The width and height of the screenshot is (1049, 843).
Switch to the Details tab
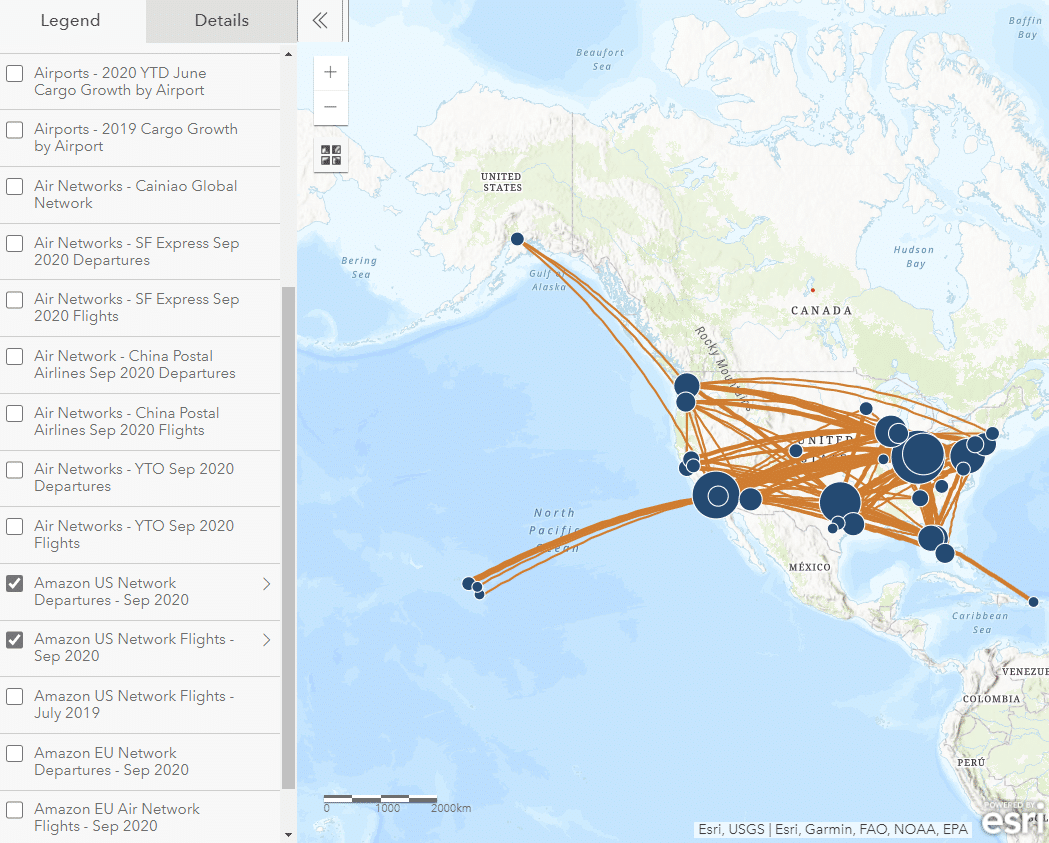tap(221, 21)
